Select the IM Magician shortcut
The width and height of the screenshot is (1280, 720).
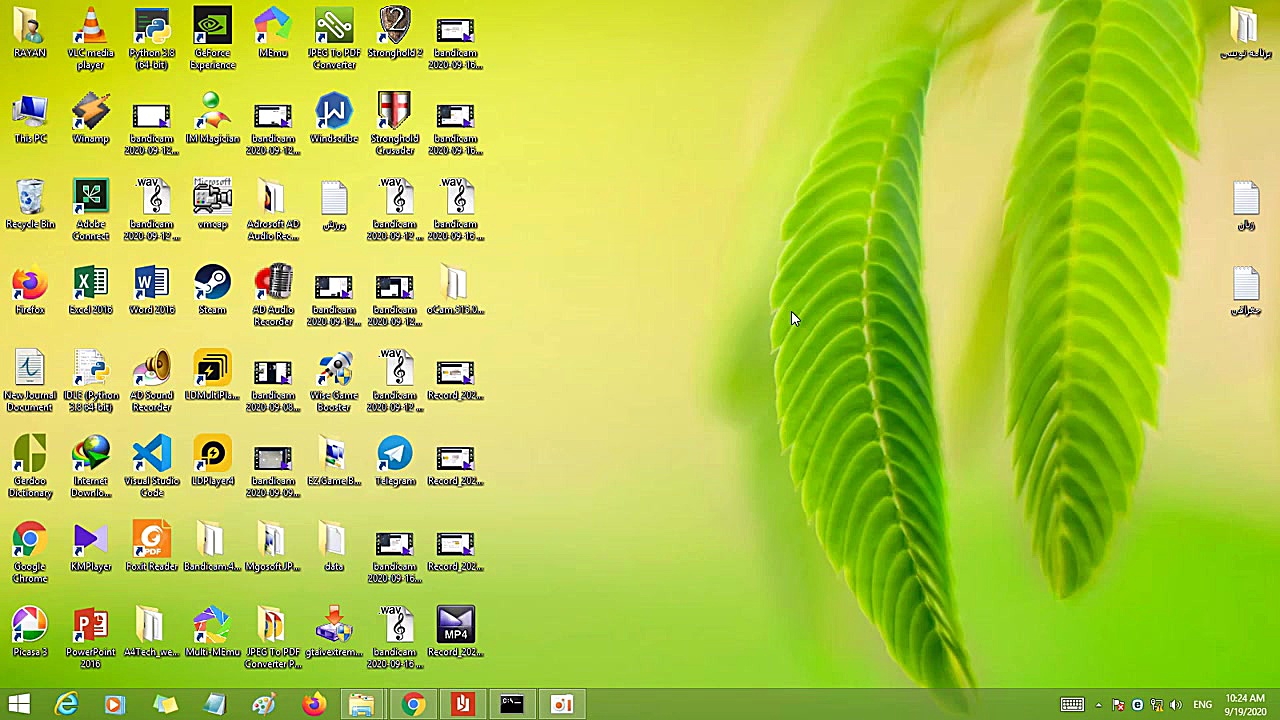(213, 120)
